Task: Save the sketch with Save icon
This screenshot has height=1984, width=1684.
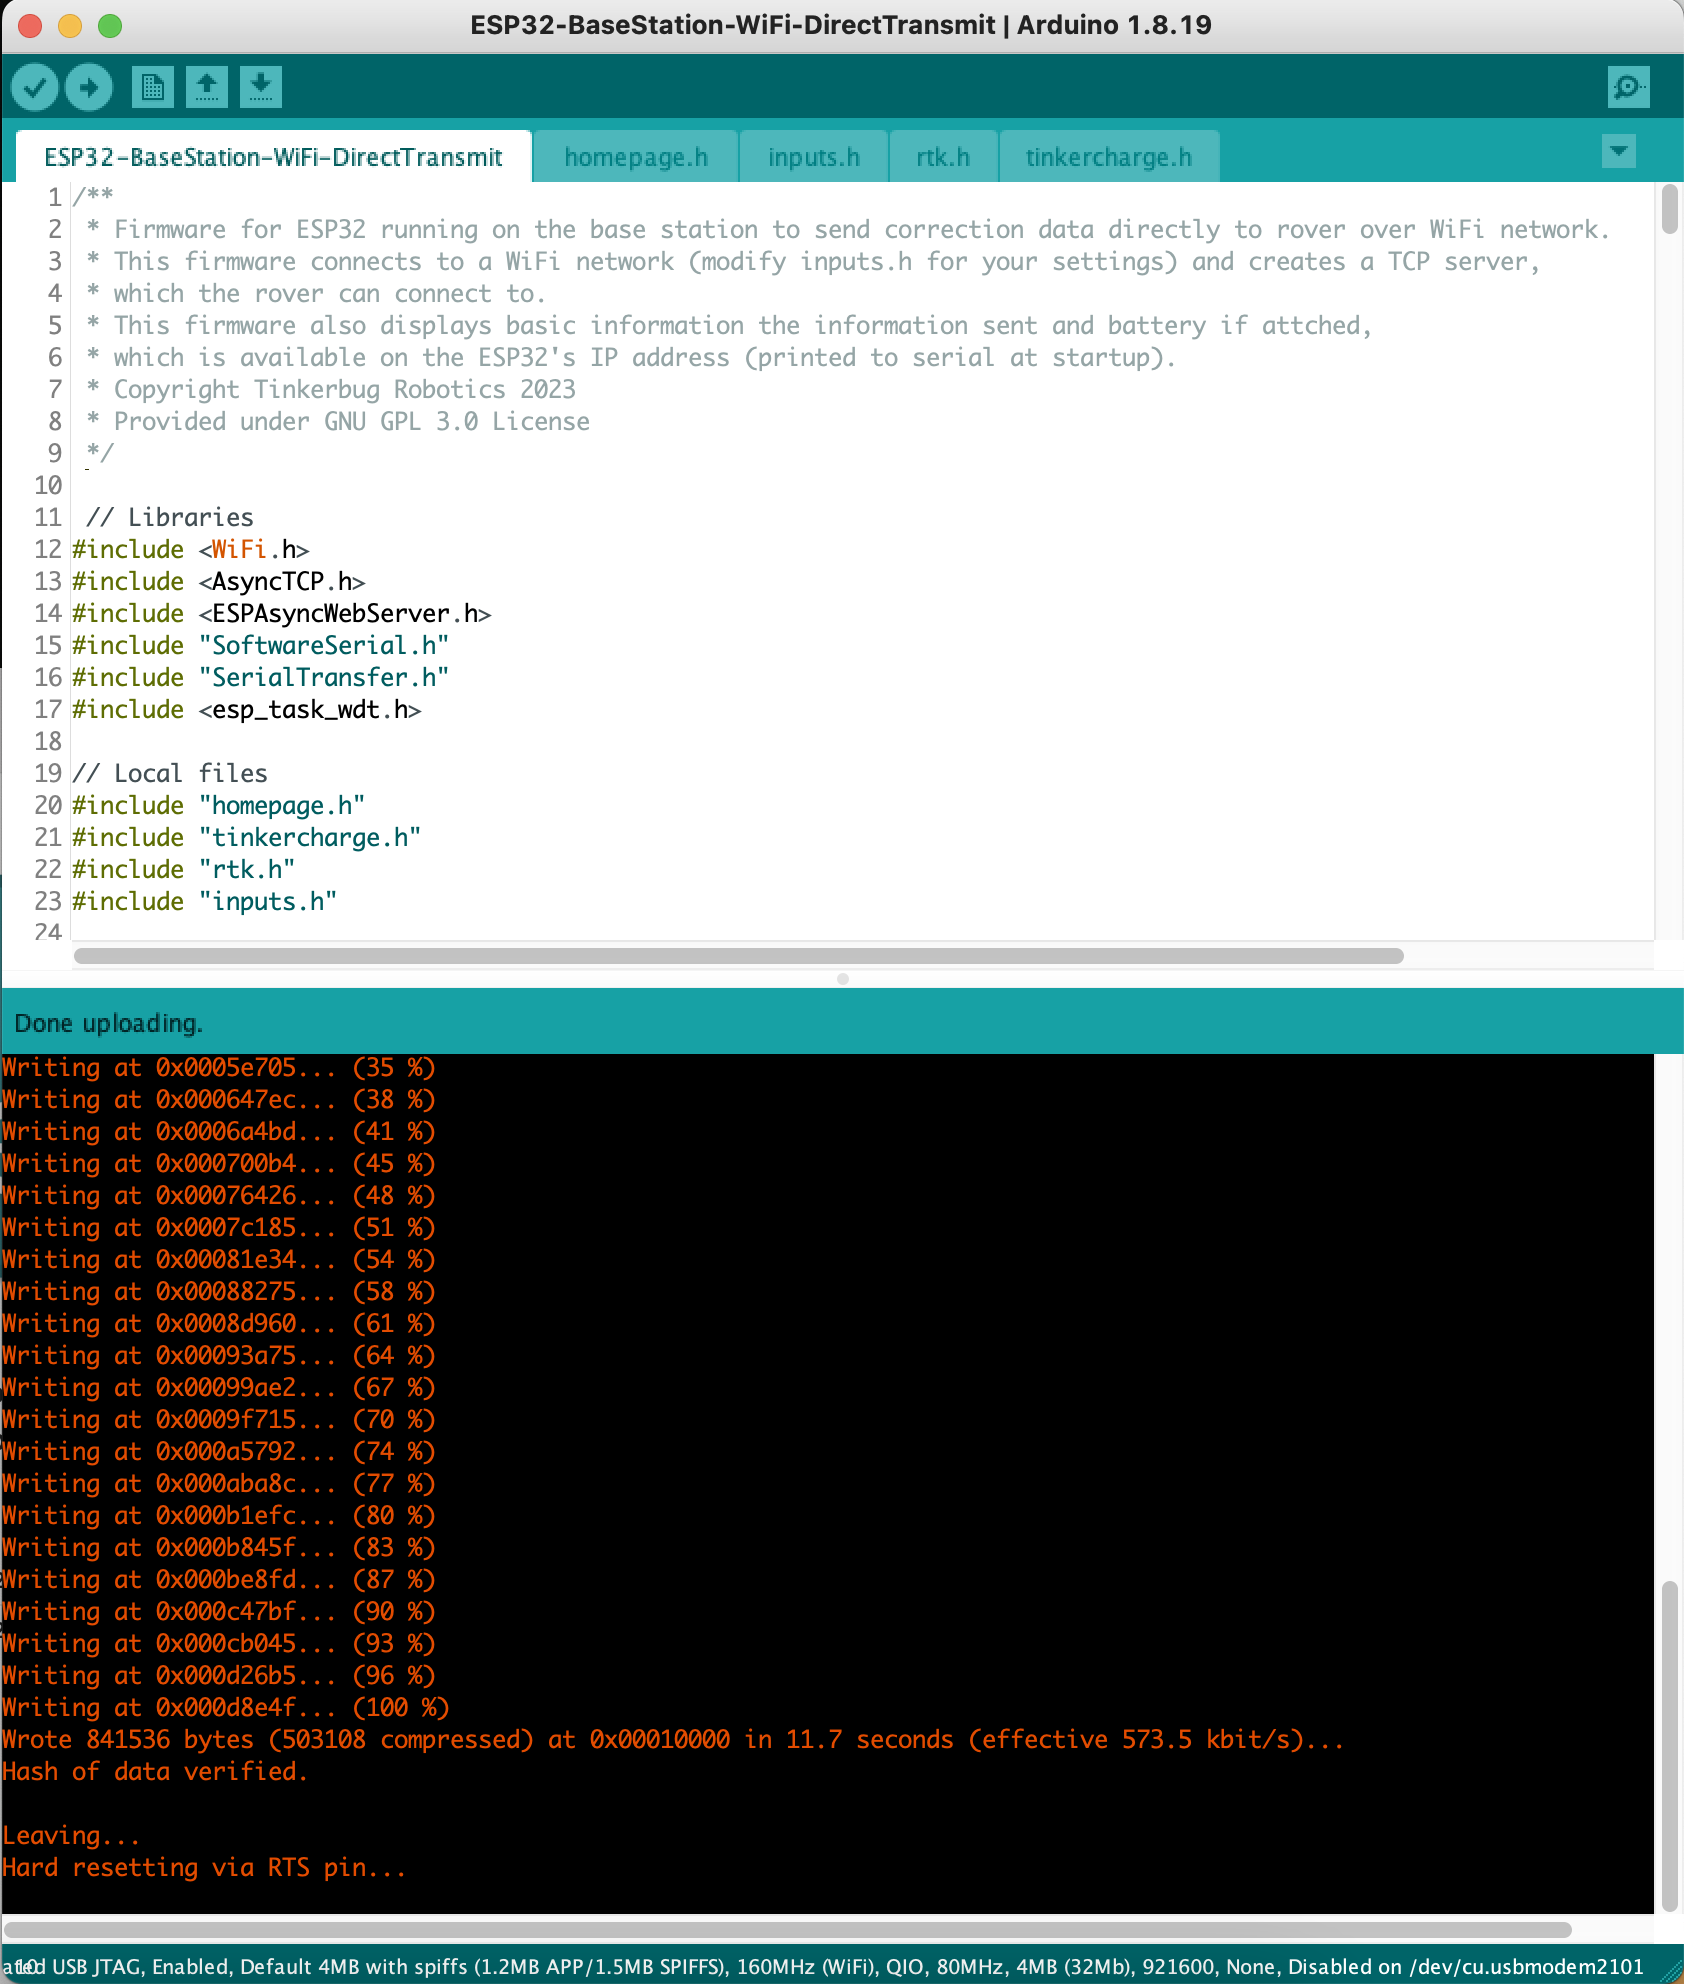Action: tap(261, 87)
